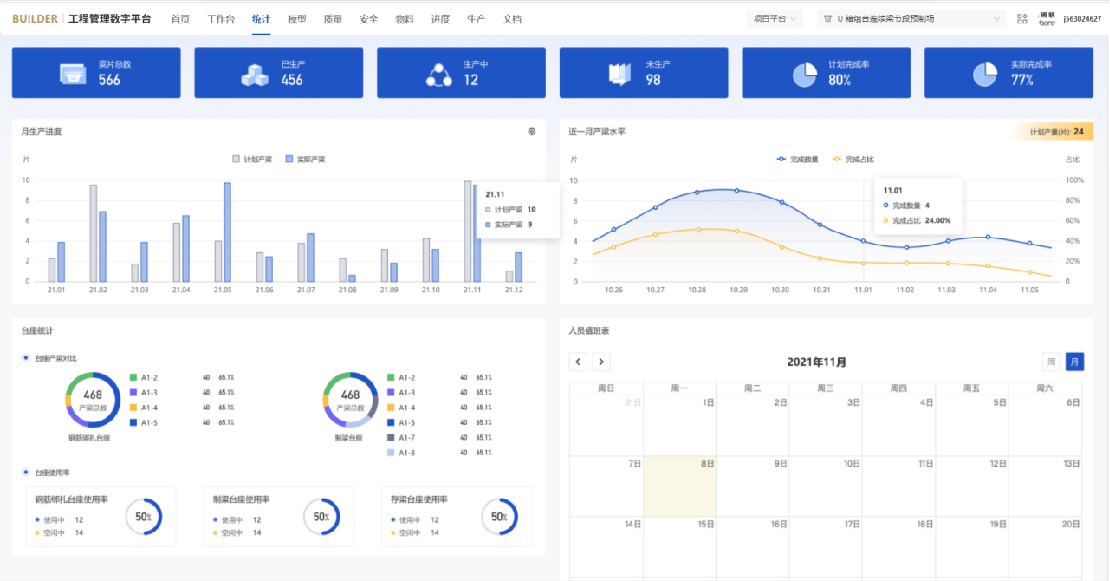Click the 21.05 actual output bar
The image size is (1110, 581).
tap(227, 233)
